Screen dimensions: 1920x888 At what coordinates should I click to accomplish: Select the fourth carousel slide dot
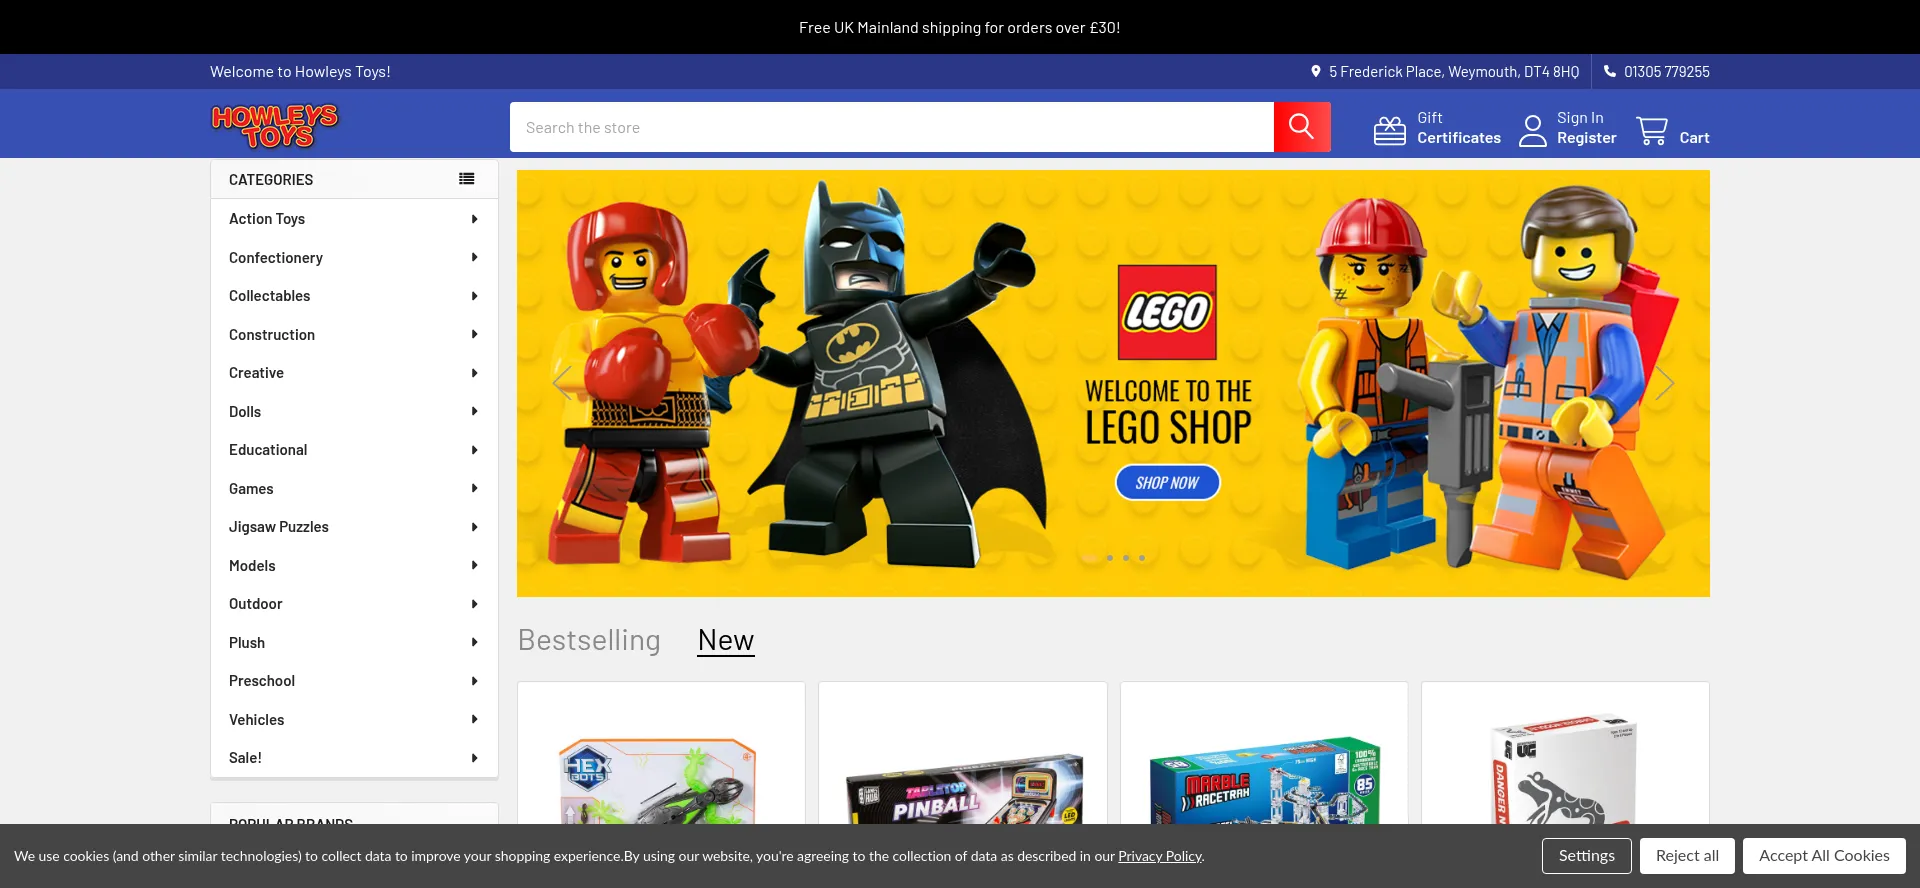[1142, 558]
